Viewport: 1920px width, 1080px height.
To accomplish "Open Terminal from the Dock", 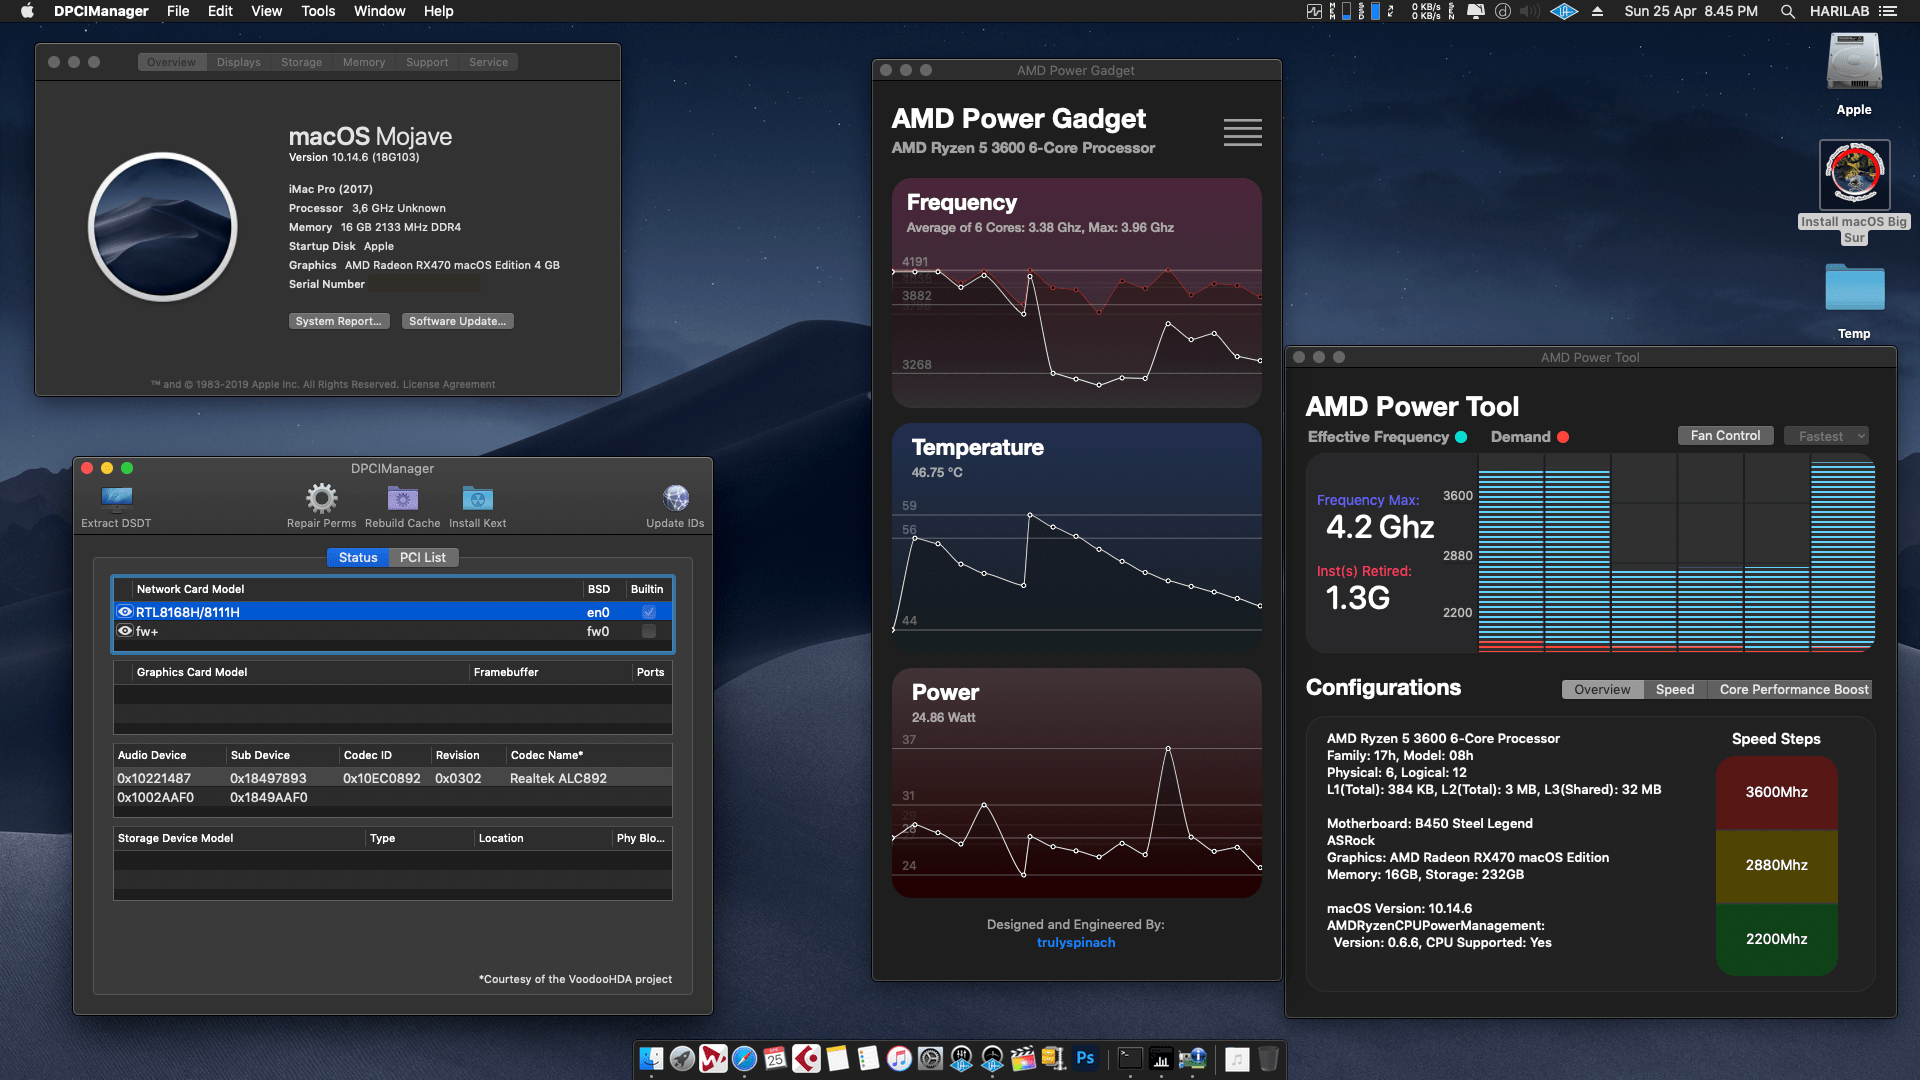I will pyautogui.click(x=1130, y=1058).
